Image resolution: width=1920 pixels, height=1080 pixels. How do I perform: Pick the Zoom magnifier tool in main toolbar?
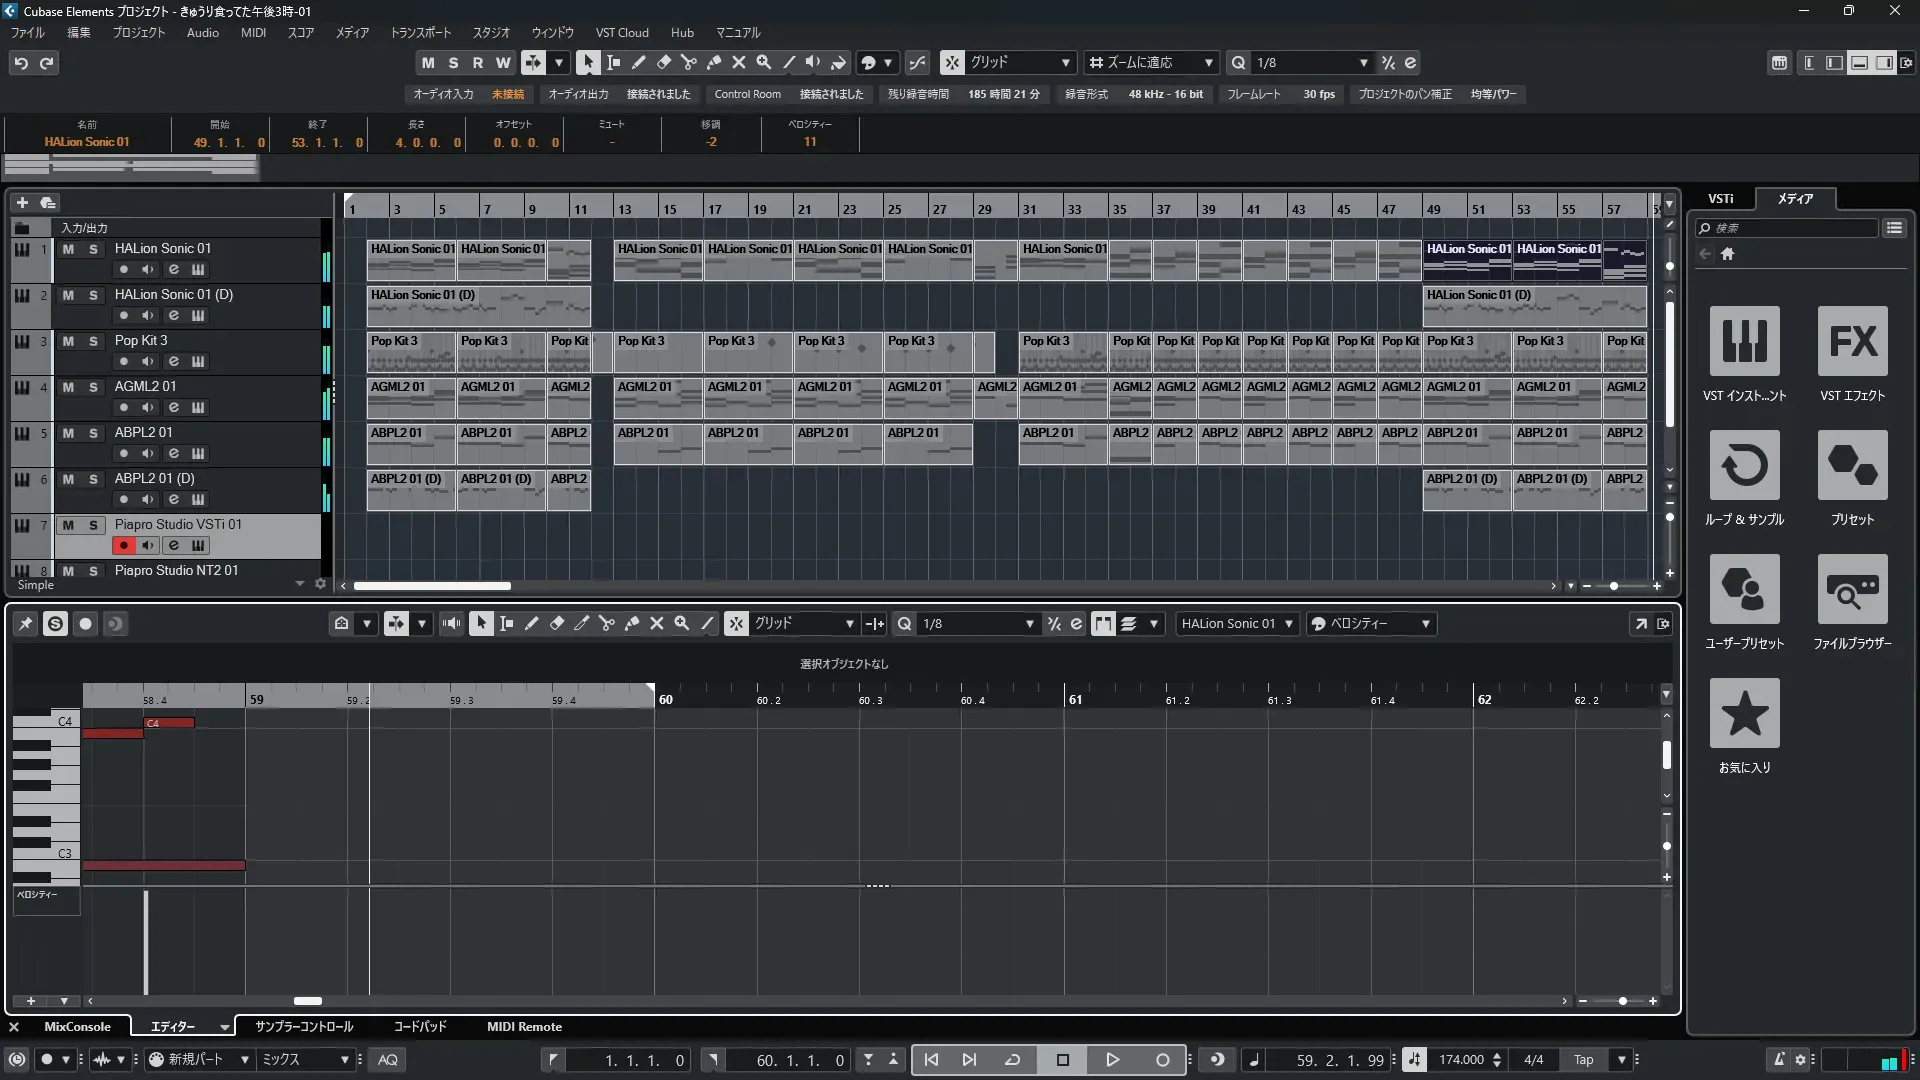764,62
